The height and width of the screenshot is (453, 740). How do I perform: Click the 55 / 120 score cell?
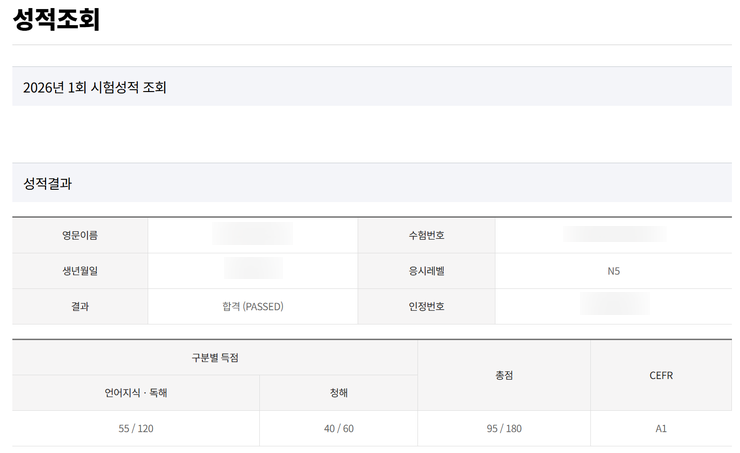point(136,428)
